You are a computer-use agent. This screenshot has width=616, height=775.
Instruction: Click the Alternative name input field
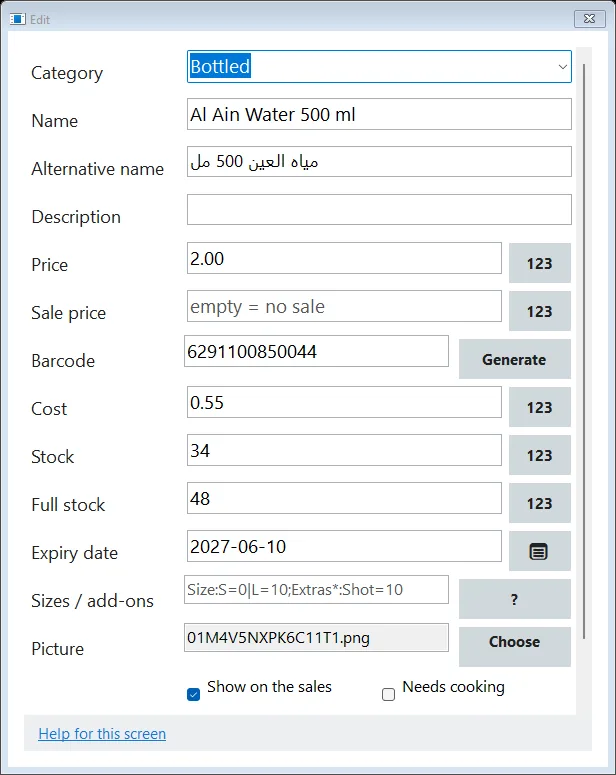(379, 162)
